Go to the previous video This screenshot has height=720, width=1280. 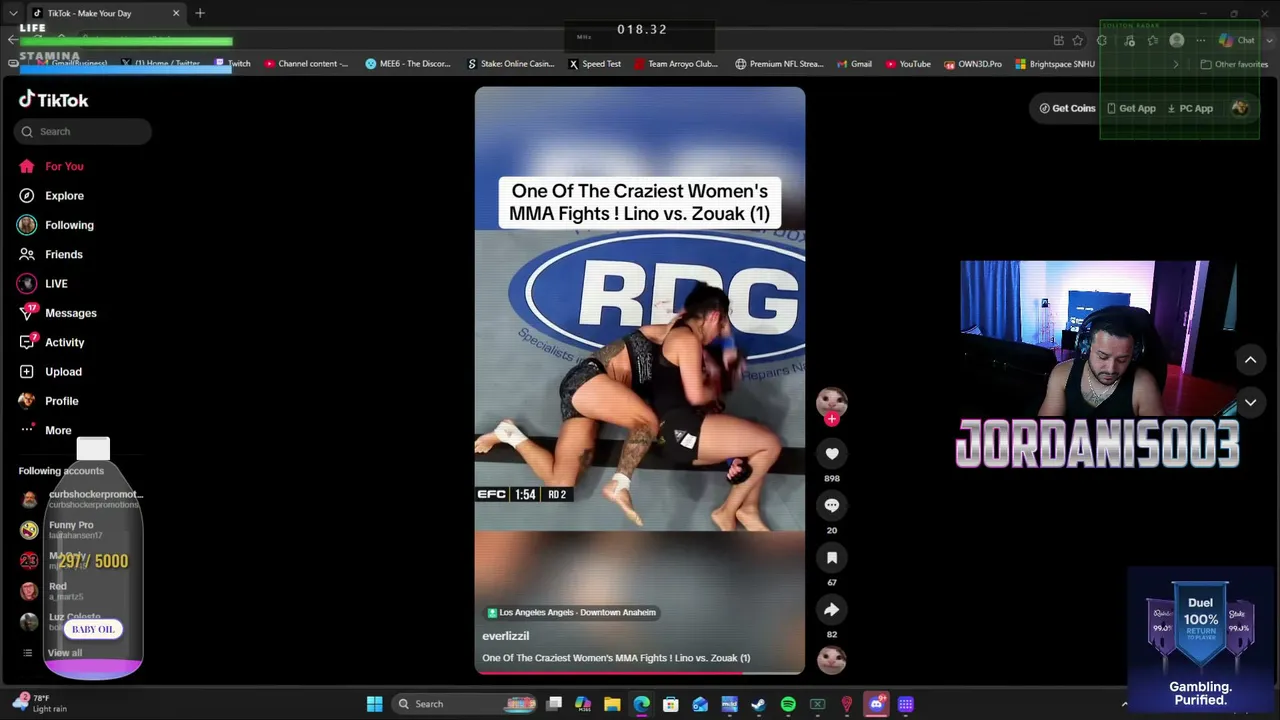click(1250, 360)
